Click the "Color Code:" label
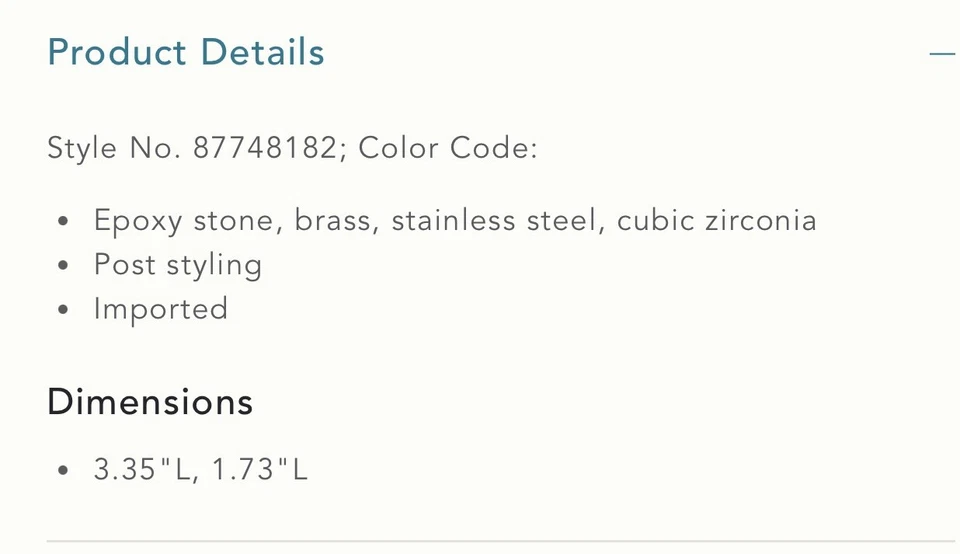960x554 pixels. (448, 148)
